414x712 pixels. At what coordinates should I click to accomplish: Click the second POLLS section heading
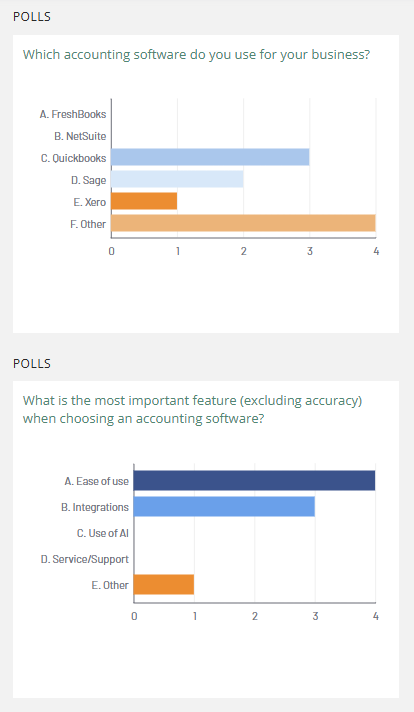point(32,363)
